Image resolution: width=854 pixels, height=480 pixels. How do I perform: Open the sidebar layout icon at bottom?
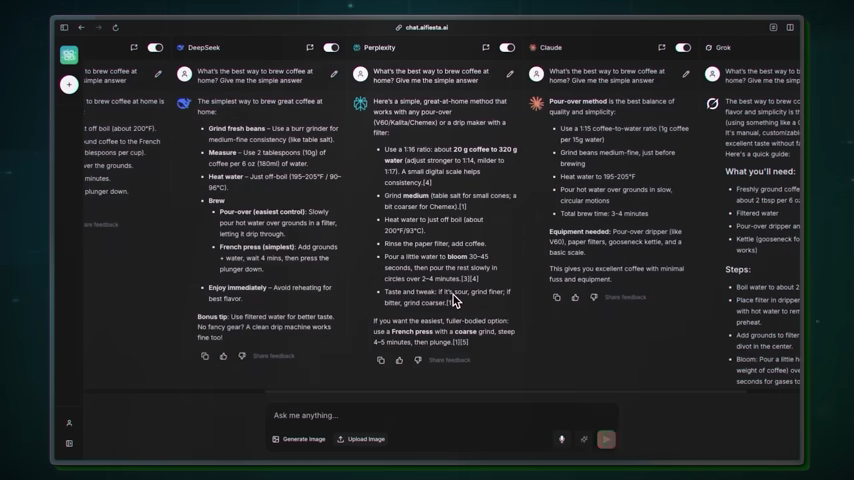[x=69, y=443]
